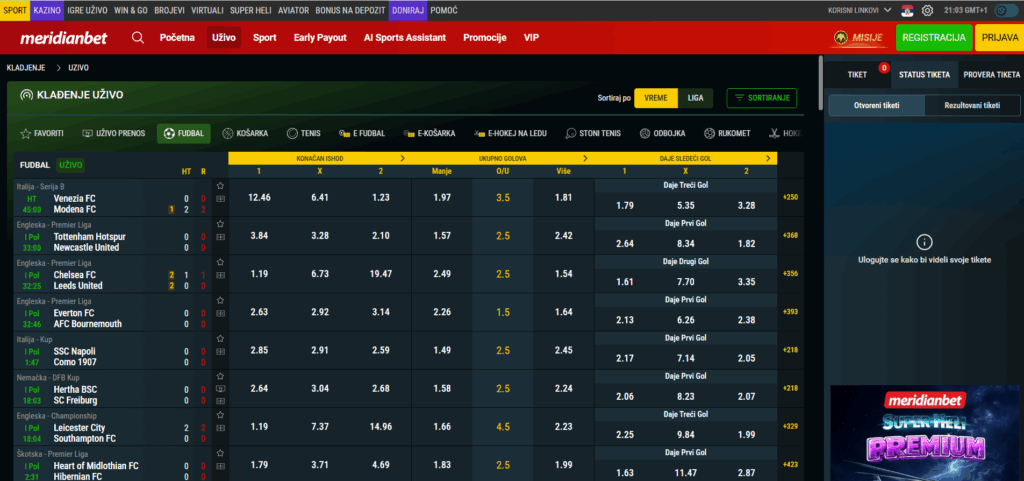The height and width of the screenshot is (481, 1024).
Task: Click the Serbian flag language icon
Action: (907, 10)
